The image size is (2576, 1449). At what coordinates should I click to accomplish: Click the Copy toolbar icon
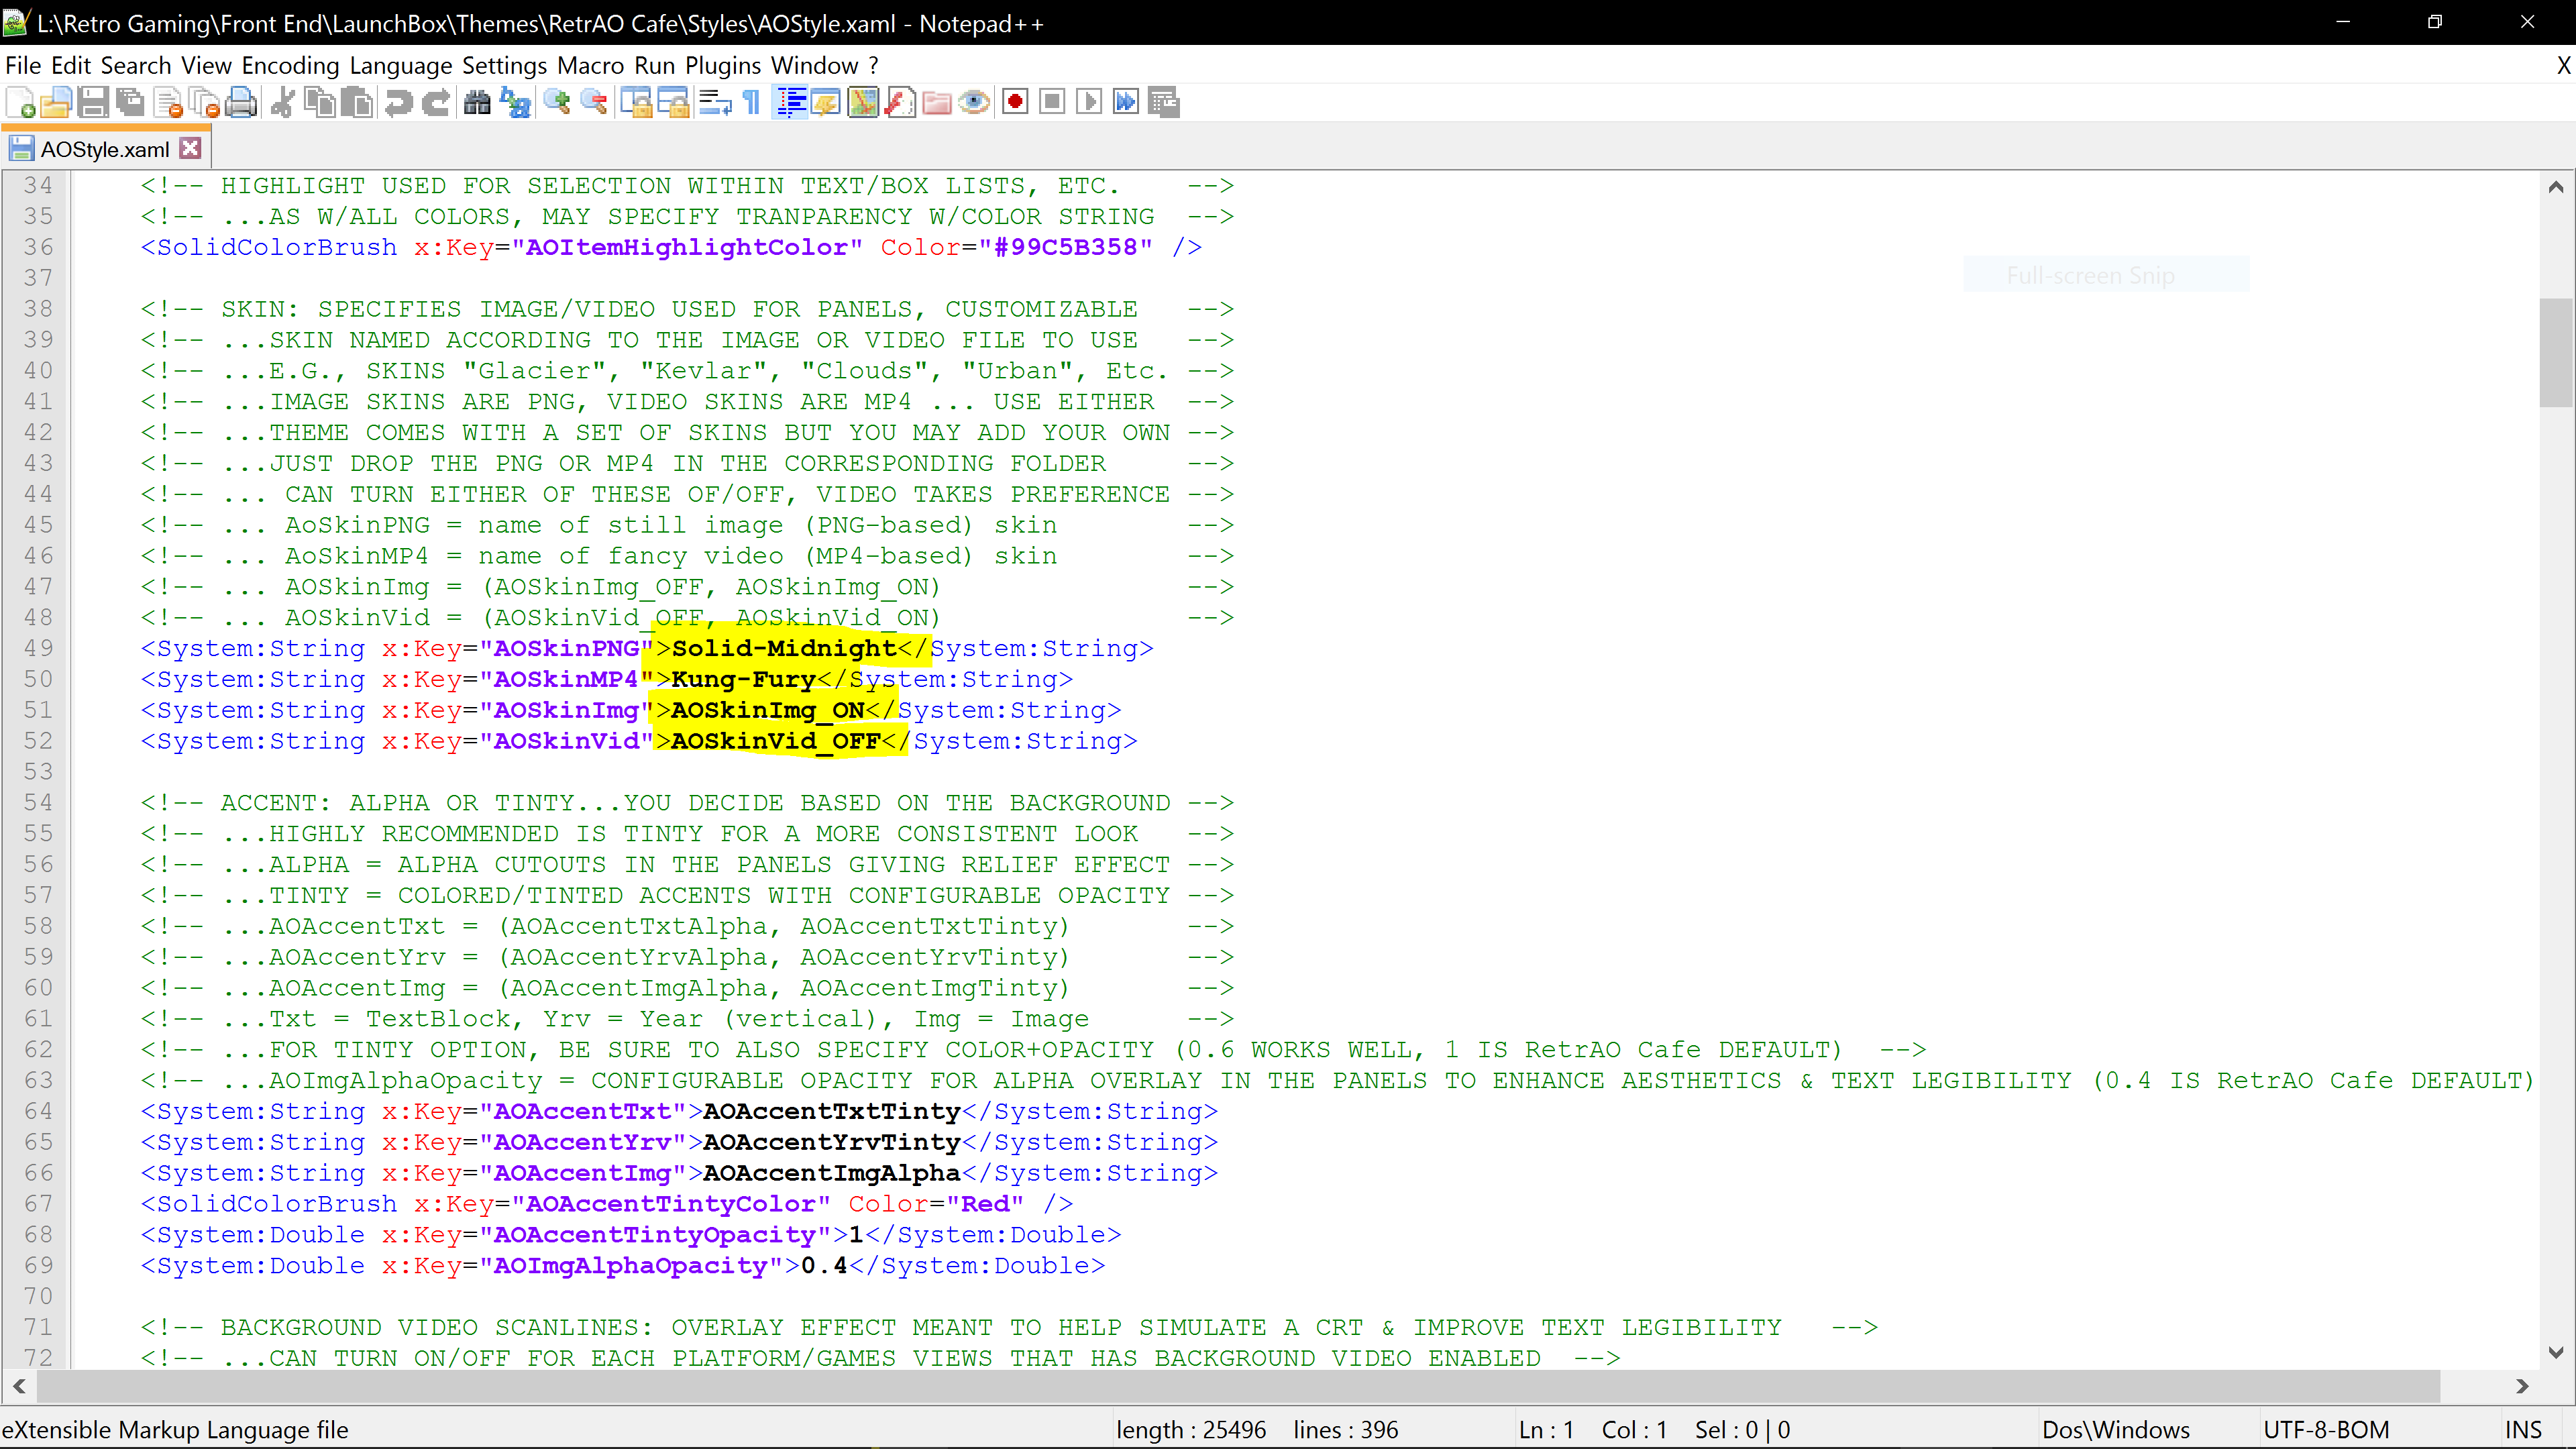click(x=320, y=102)
